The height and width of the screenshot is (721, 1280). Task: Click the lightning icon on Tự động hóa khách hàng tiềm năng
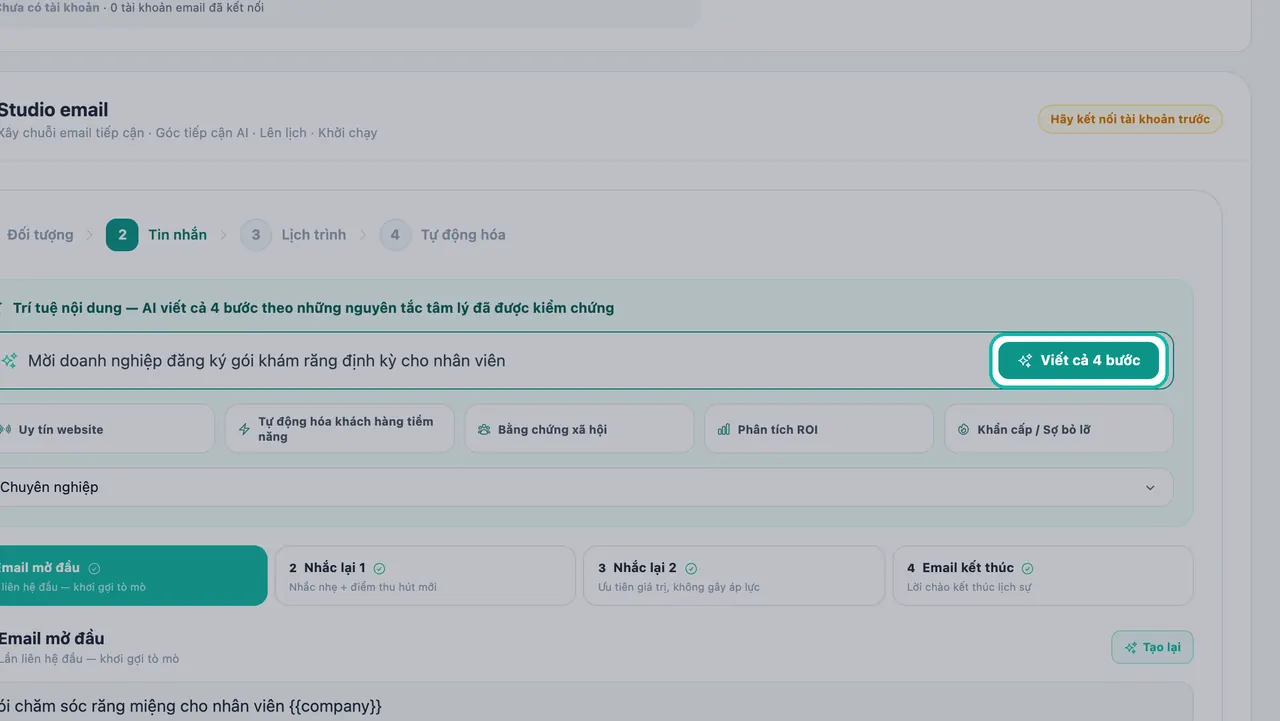(x=244, y=429)
